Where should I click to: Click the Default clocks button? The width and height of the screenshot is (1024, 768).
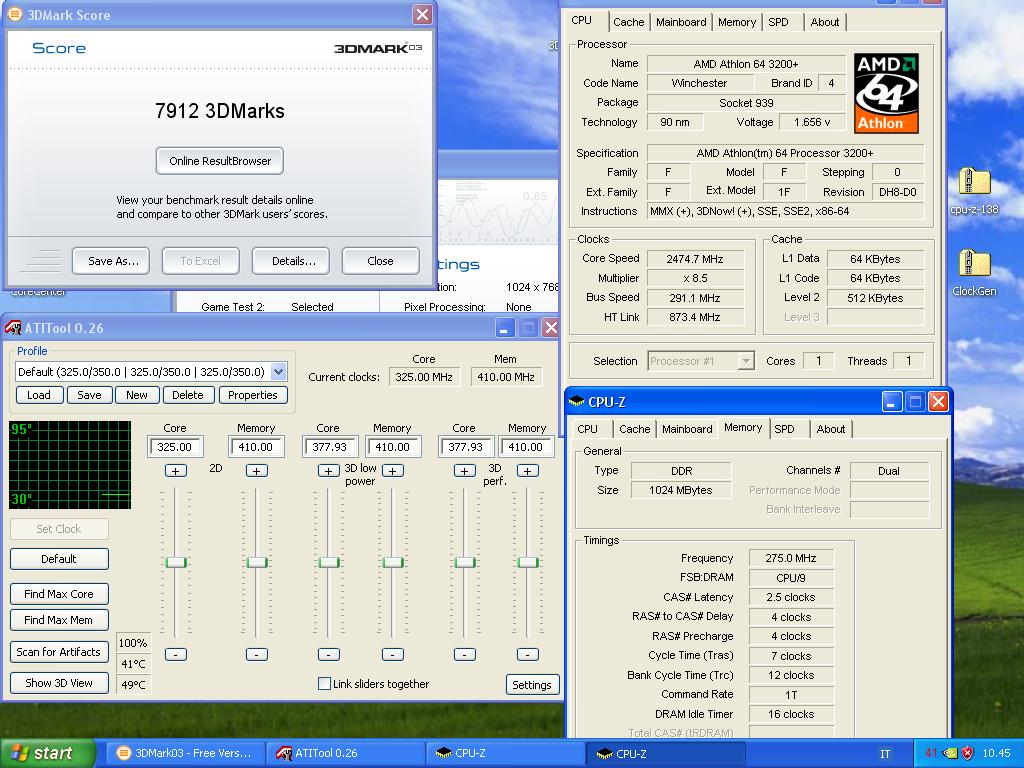(59, 559)
